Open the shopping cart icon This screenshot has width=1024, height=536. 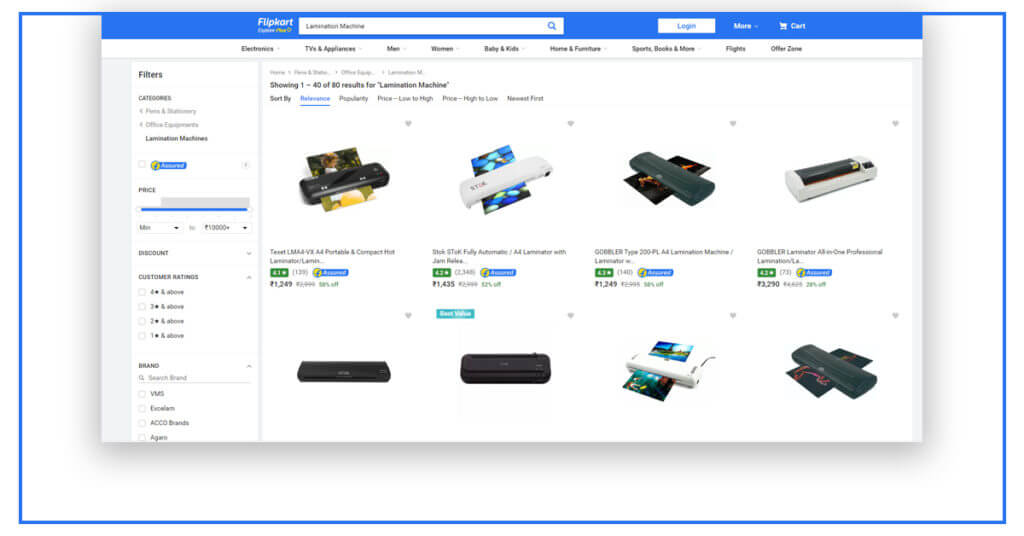783,26
